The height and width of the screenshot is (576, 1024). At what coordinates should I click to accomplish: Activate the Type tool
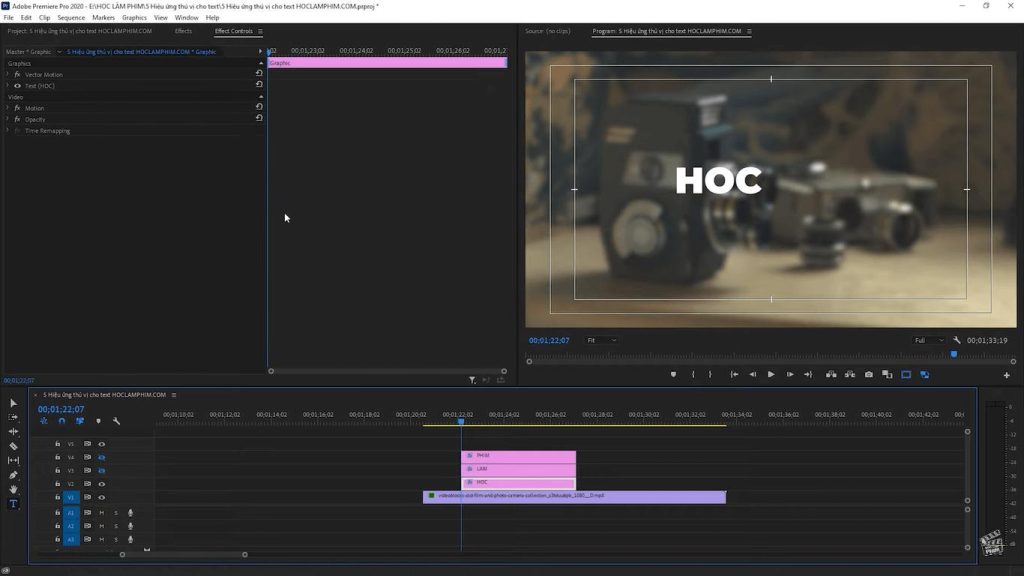(x=13, y=504)
